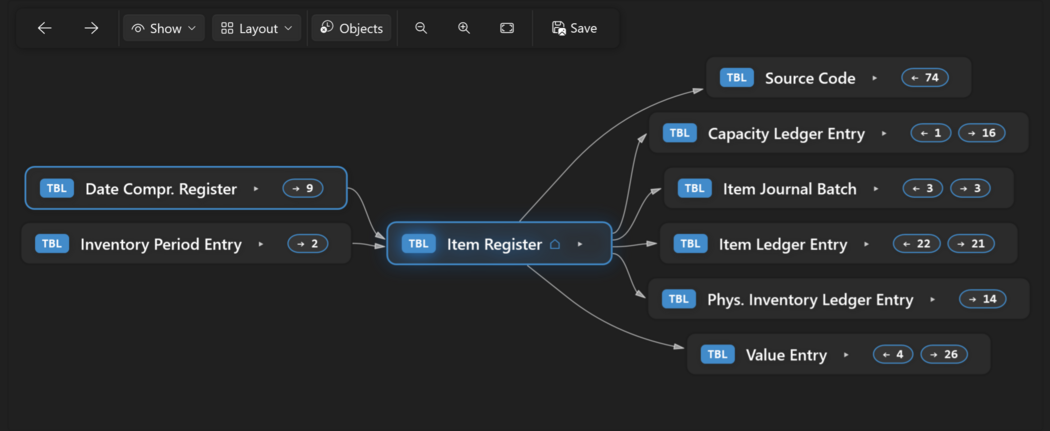1050x431 pixels.
Task: Select the Source Code node label
Action: coord(810,78)
